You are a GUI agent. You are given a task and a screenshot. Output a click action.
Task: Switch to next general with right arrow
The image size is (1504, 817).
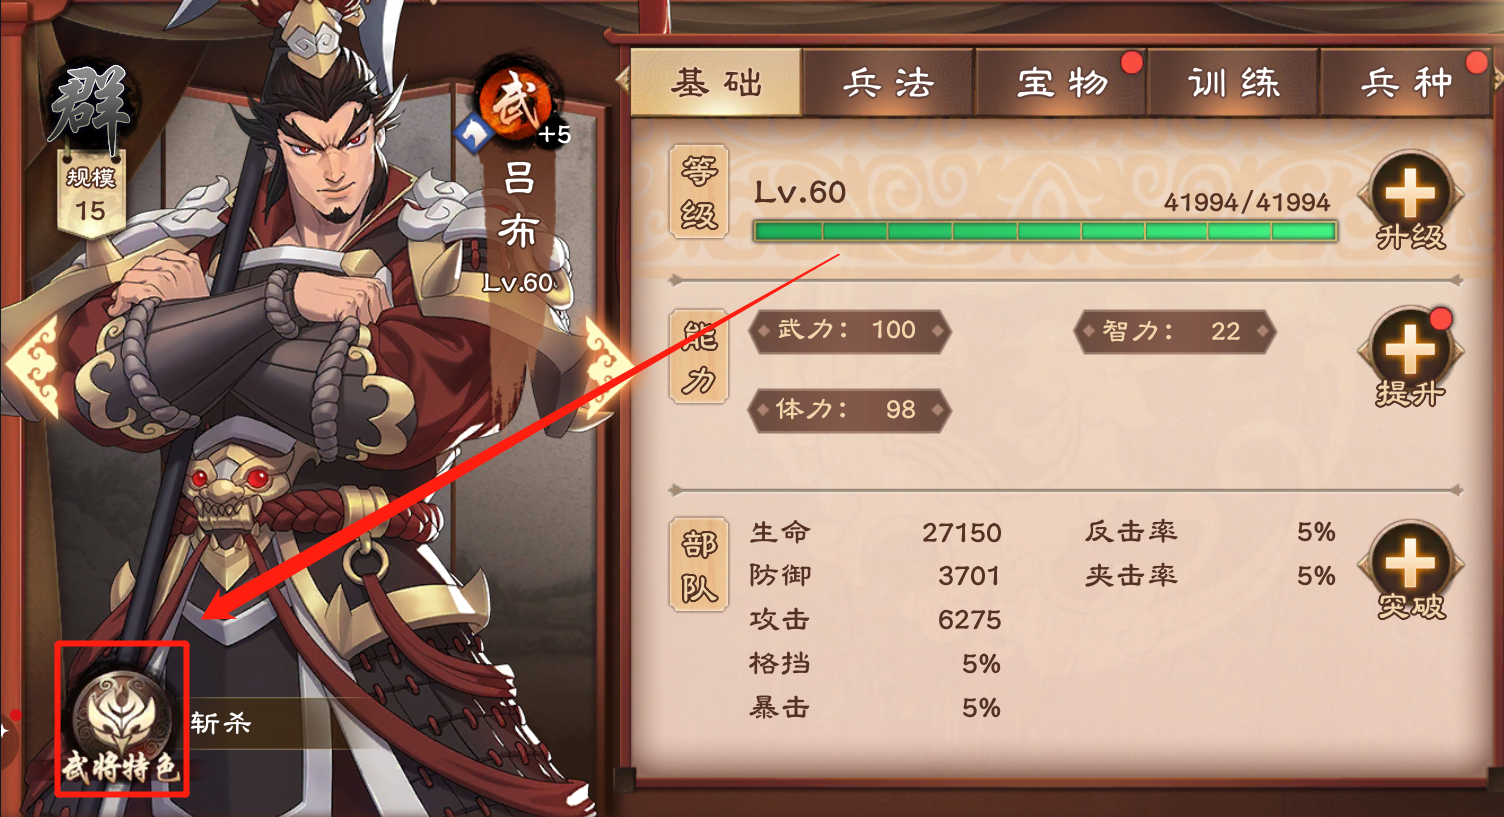pos(606,367)
